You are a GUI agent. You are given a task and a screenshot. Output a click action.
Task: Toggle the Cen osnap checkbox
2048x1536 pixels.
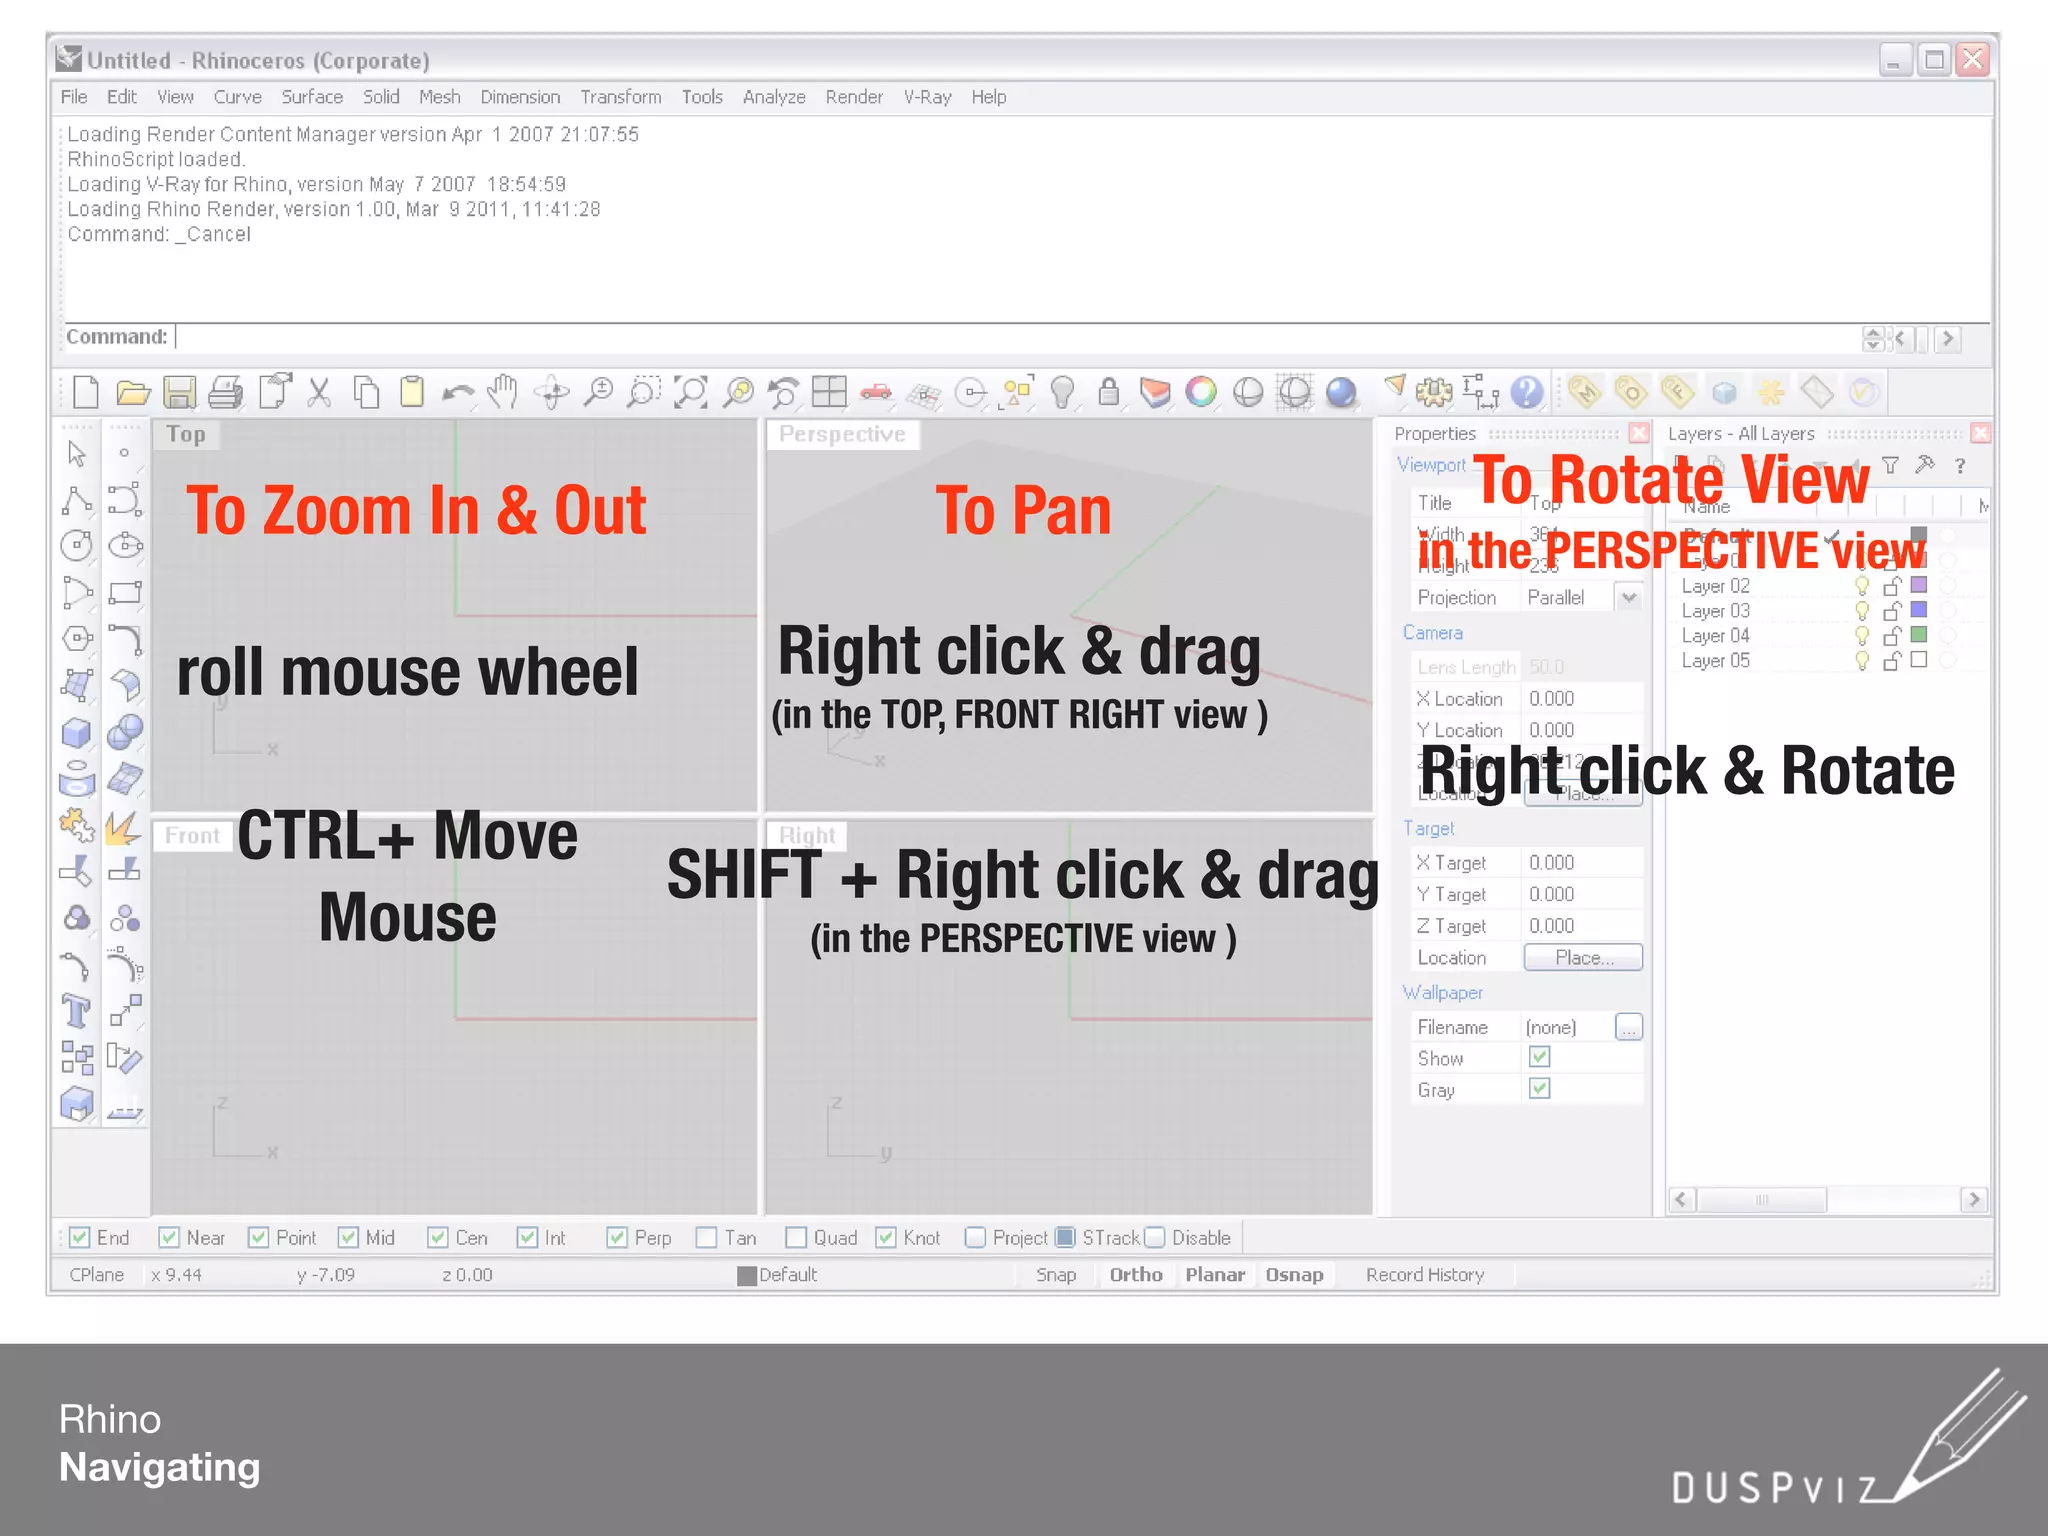pyautogui.click(x=437, y=1238)
